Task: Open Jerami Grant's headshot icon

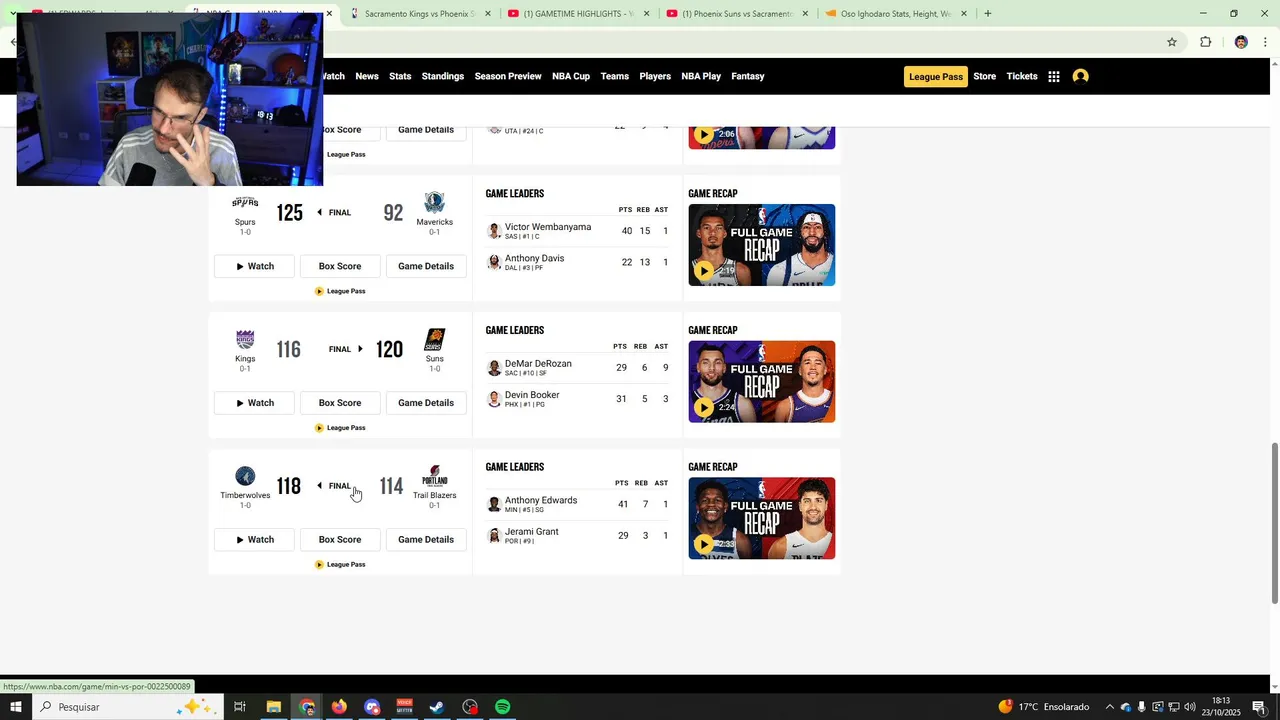Action: coord(494,536)
